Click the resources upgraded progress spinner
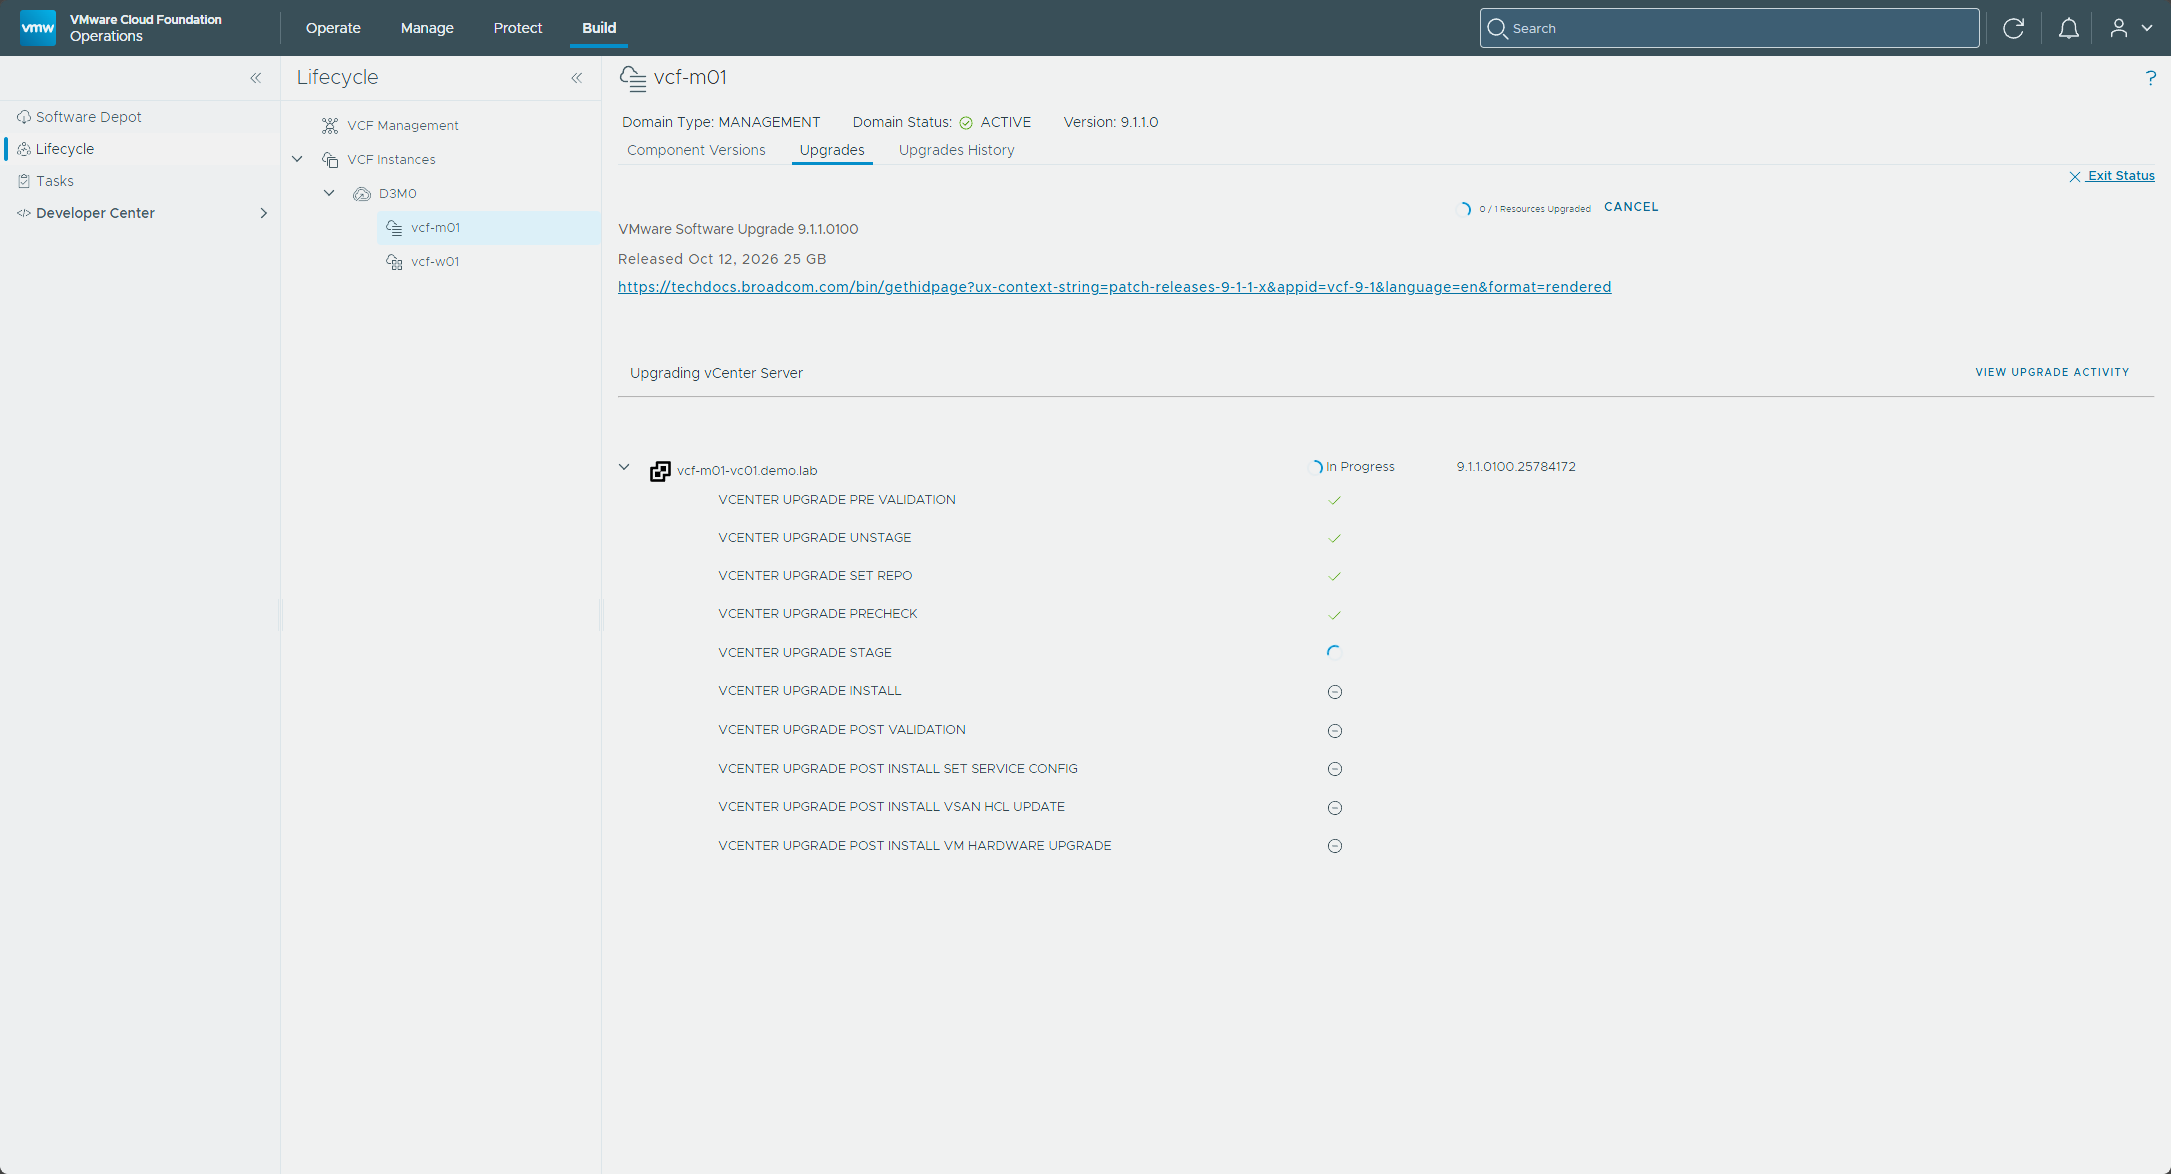The width and height of the screenshot is (2171, 1174). [1464, 209]
